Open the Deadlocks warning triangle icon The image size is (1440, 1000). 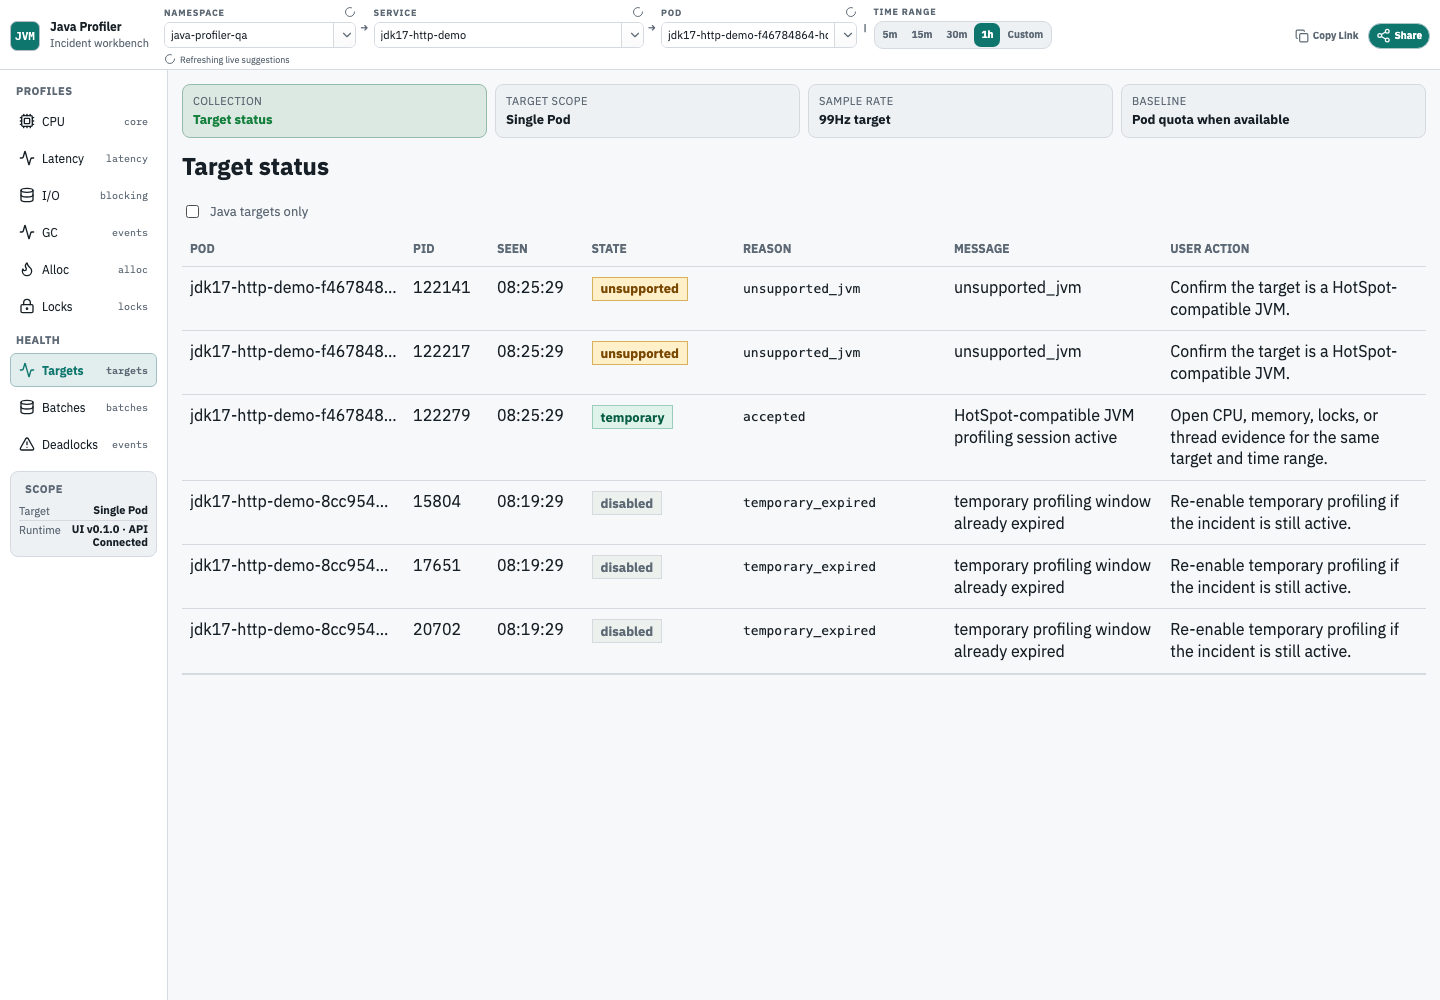pyautogui.click(x=27, y=444)
